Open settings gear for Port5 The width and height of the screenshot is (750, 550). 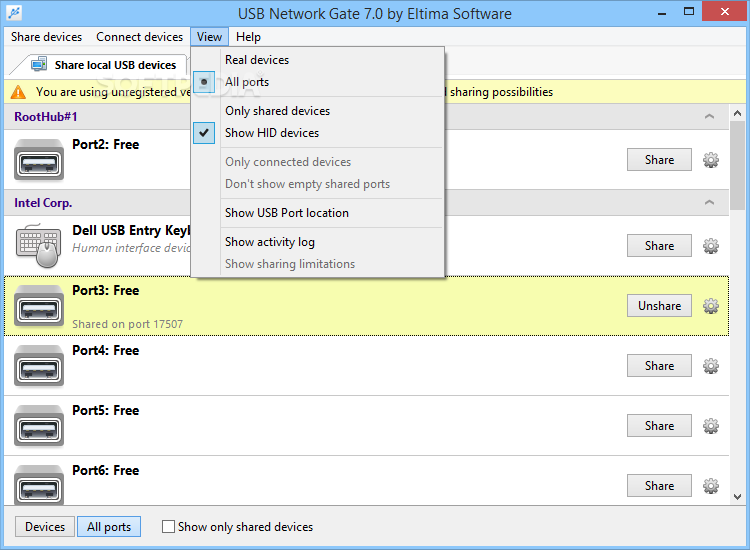[710, 426]
